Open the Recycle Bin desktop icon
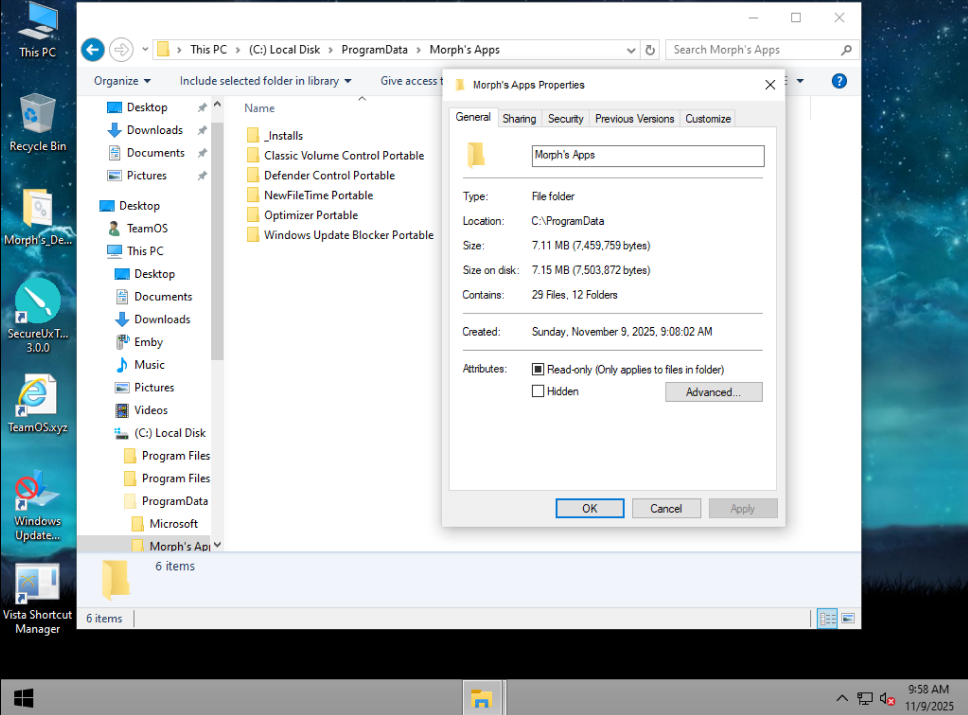Viewport: 968px width, 715px height. point(37,123)
